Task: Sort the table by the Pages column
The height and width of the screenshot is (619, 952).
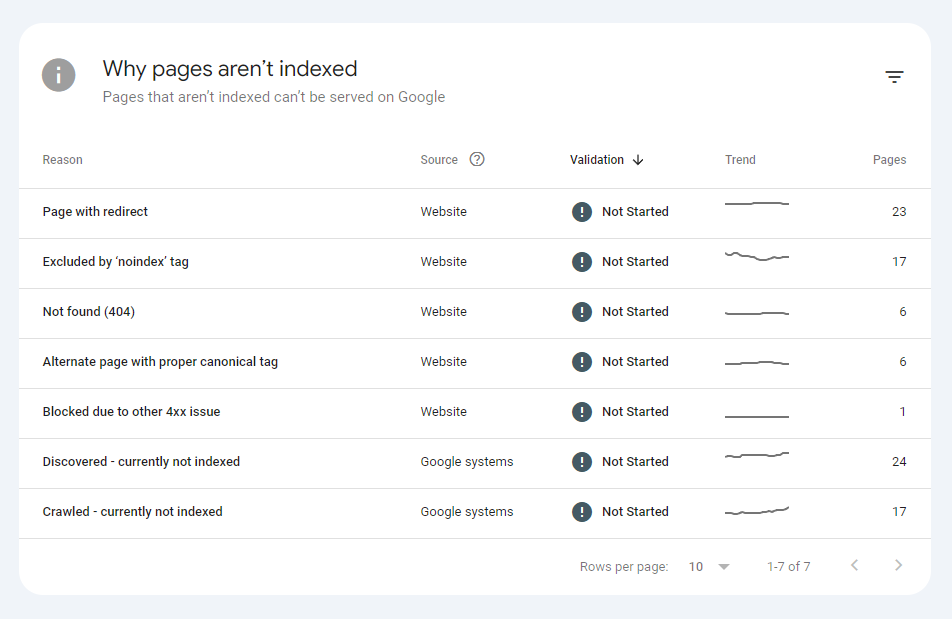Action: click(889, 159)
